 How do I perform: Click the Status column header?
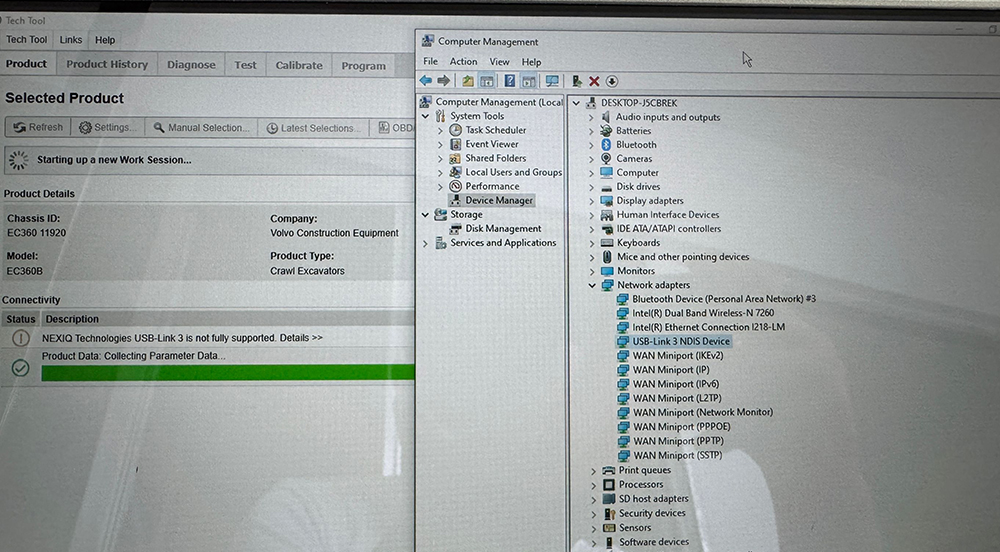20,319
